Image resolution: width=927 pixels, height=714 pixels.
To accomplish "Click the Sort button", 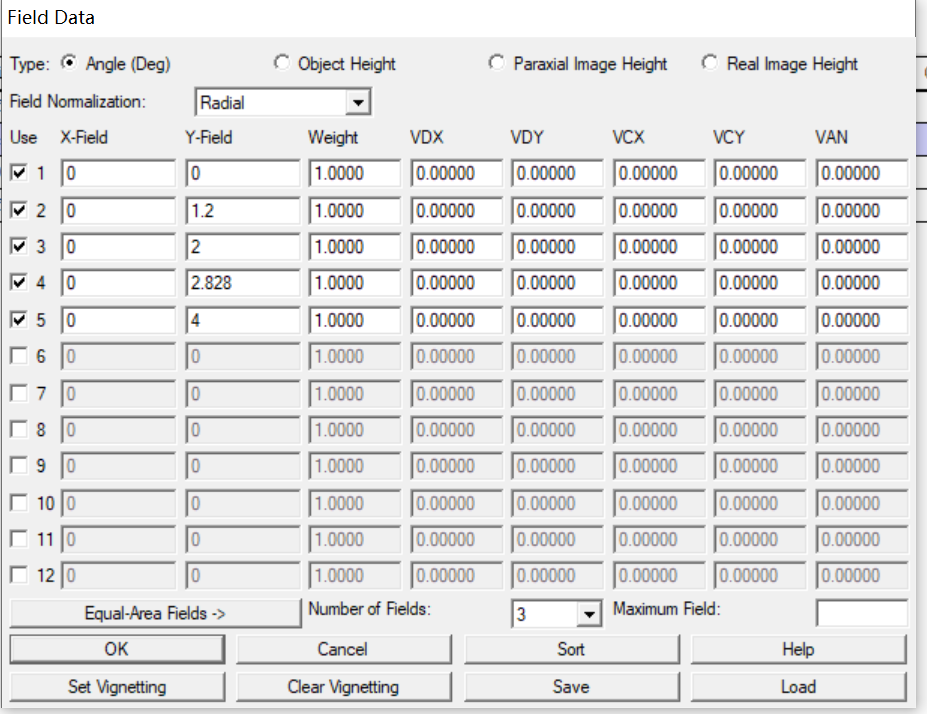I will (x=572, y=649).
